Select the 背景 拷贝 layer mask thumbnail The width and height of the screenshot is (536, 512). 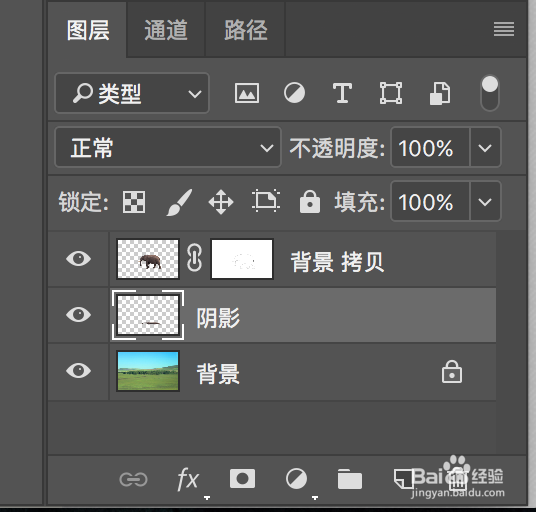point(242,259)
